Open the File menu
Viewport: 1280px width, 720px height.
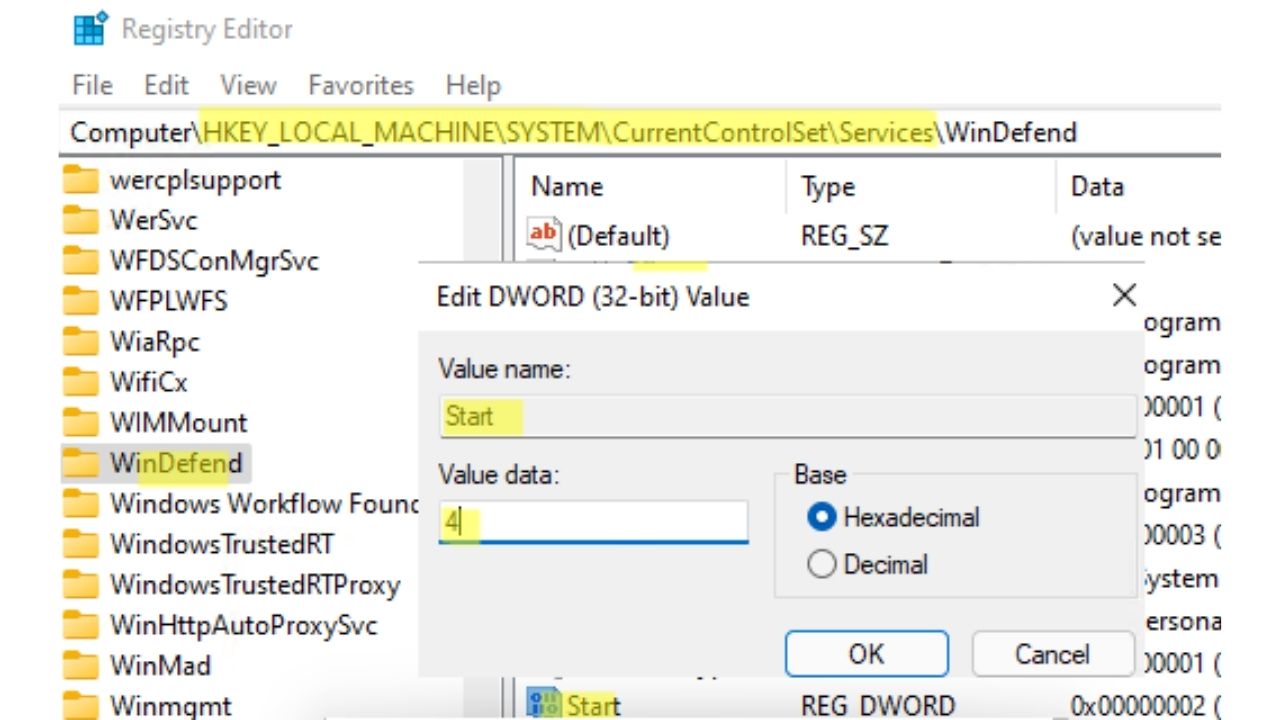pyautogui.click(x=92, y=85)
